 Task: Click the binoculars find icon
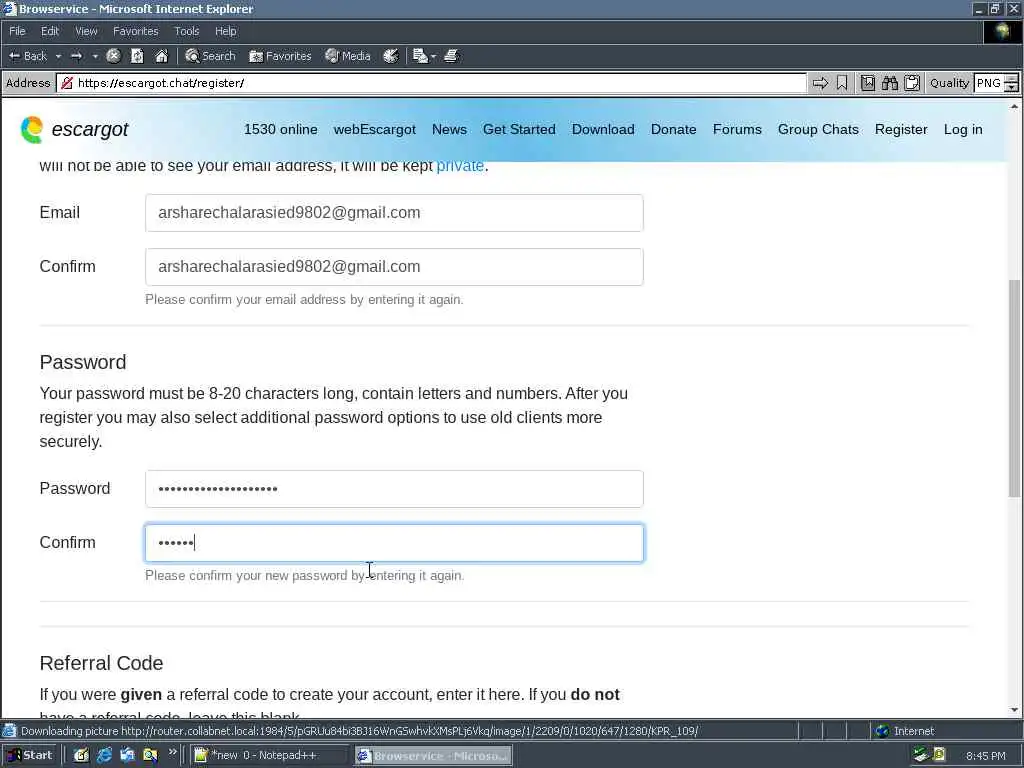click(x=889, y=83)
